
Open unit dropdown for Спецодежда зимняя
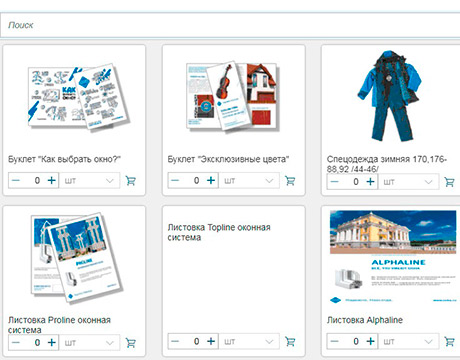pyautogui.click(x=408, y=182)
